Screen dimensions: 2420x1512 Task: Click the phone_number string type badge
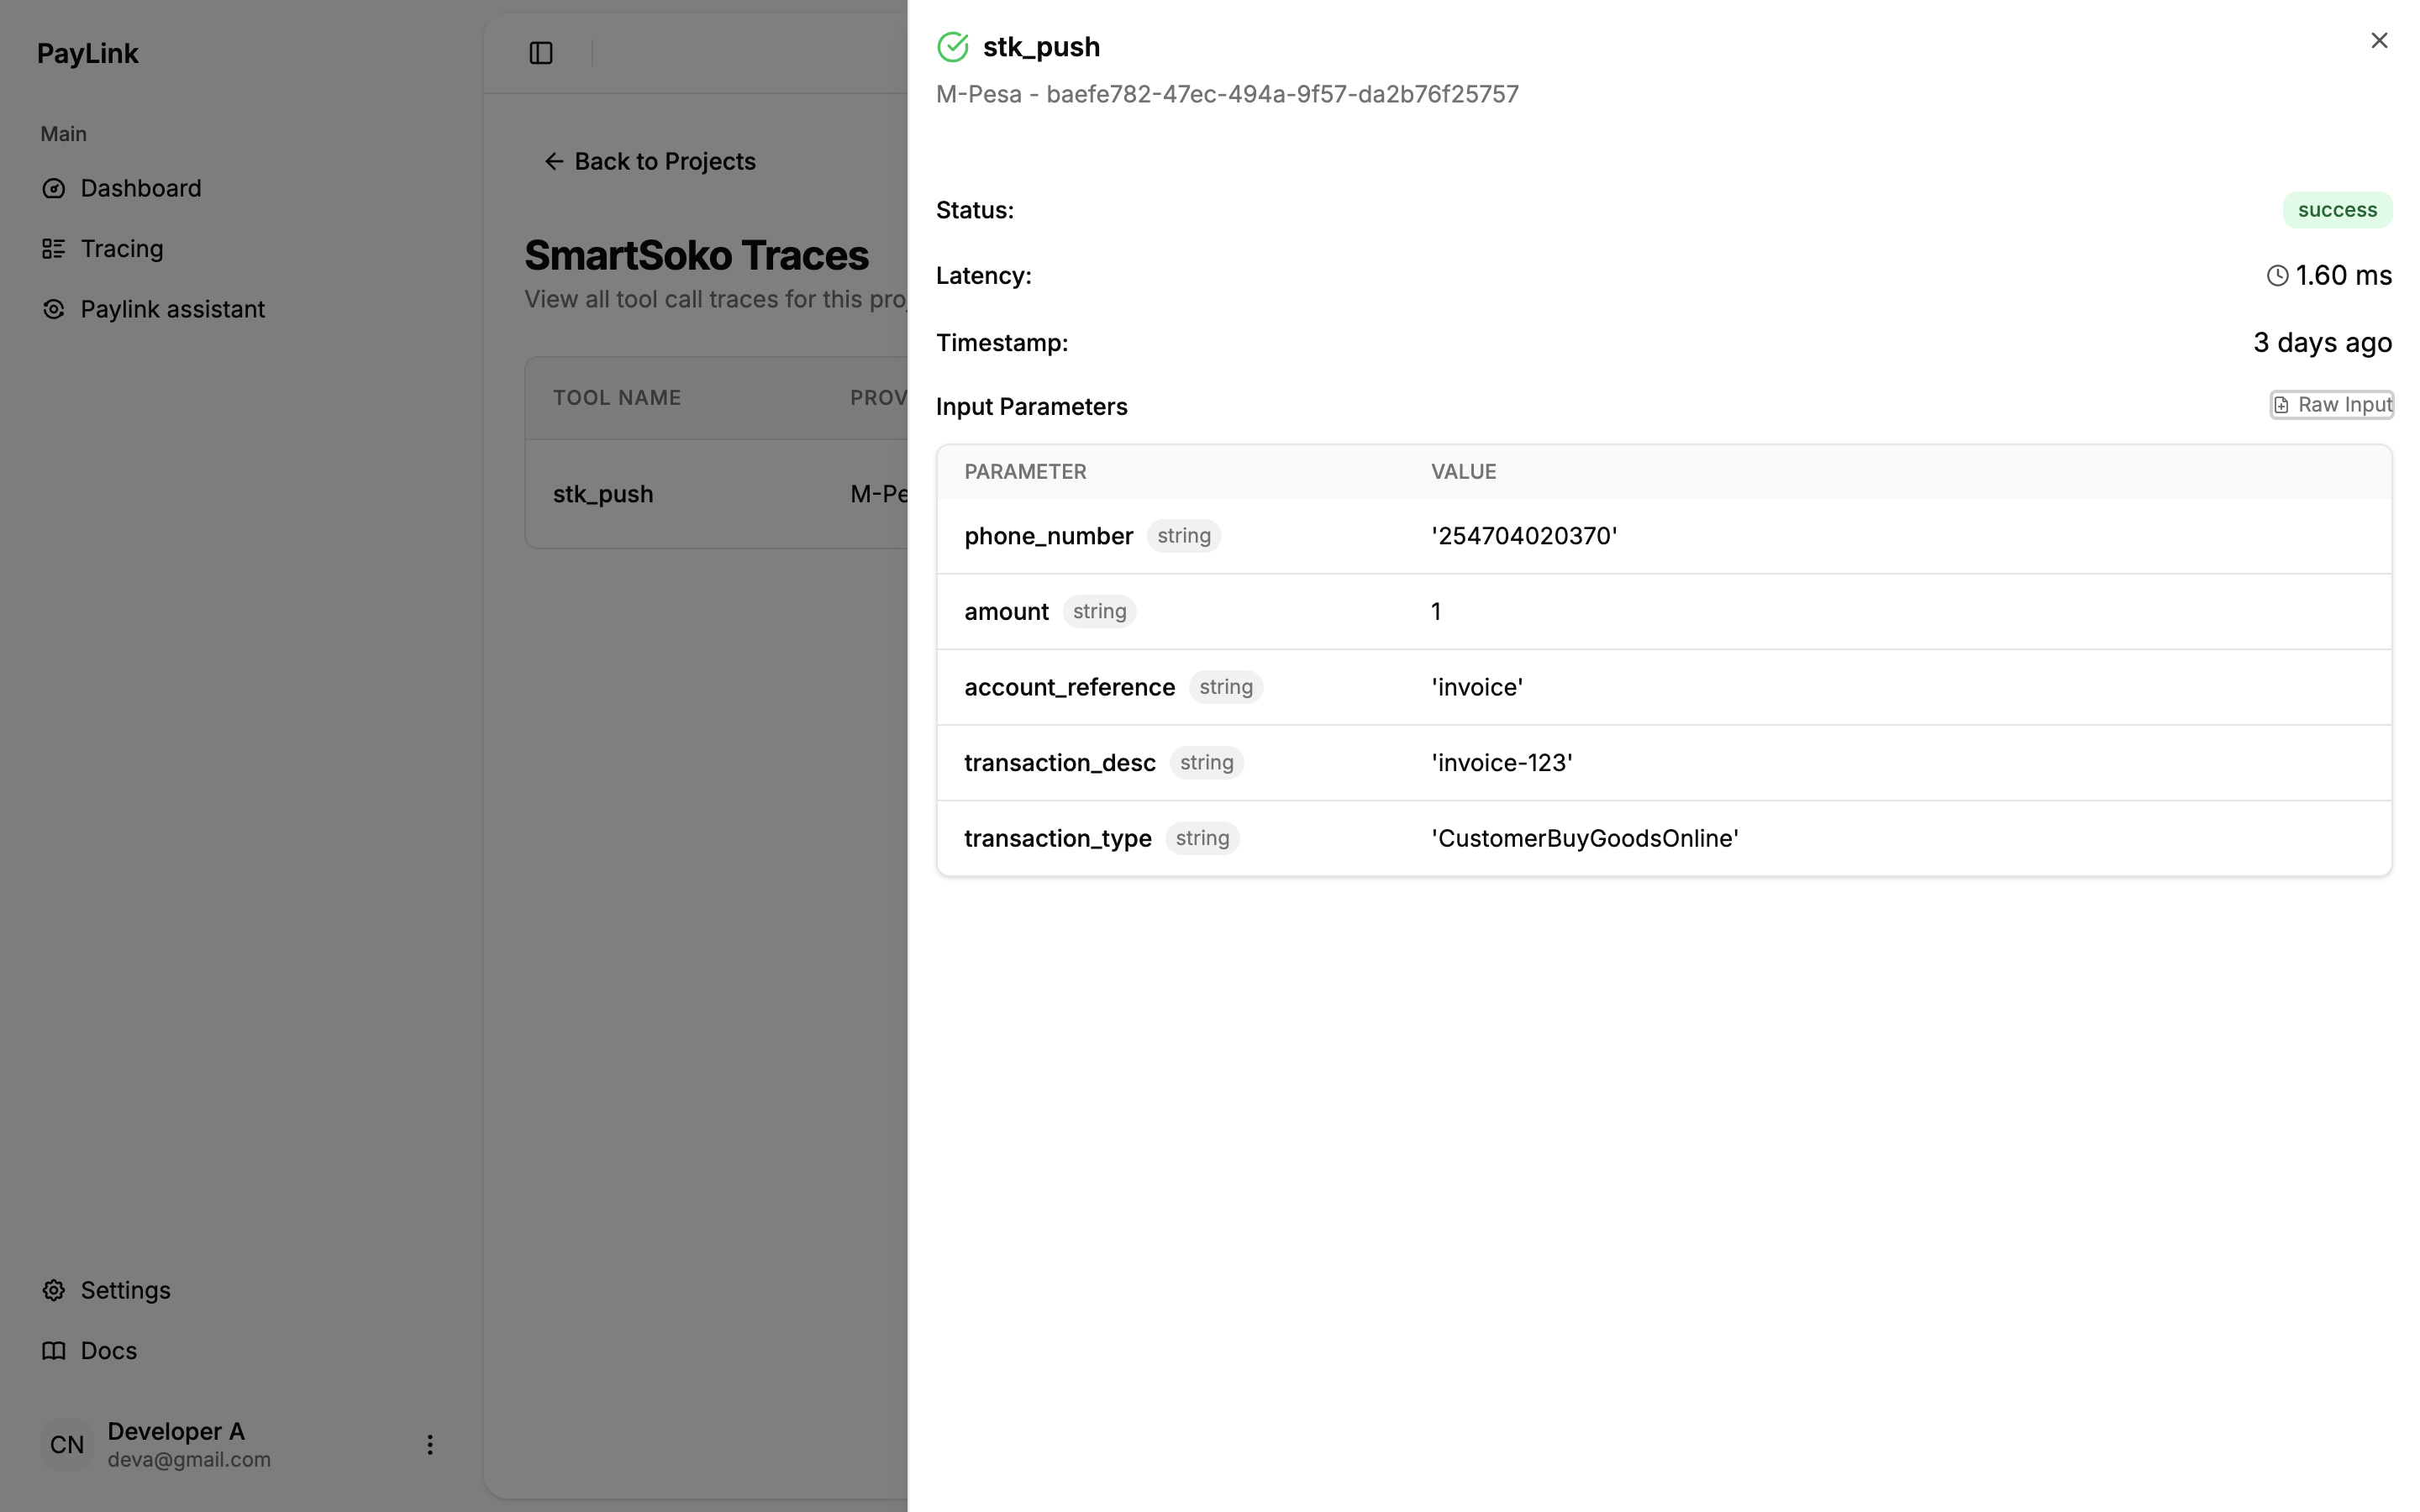click(1183, 536)
